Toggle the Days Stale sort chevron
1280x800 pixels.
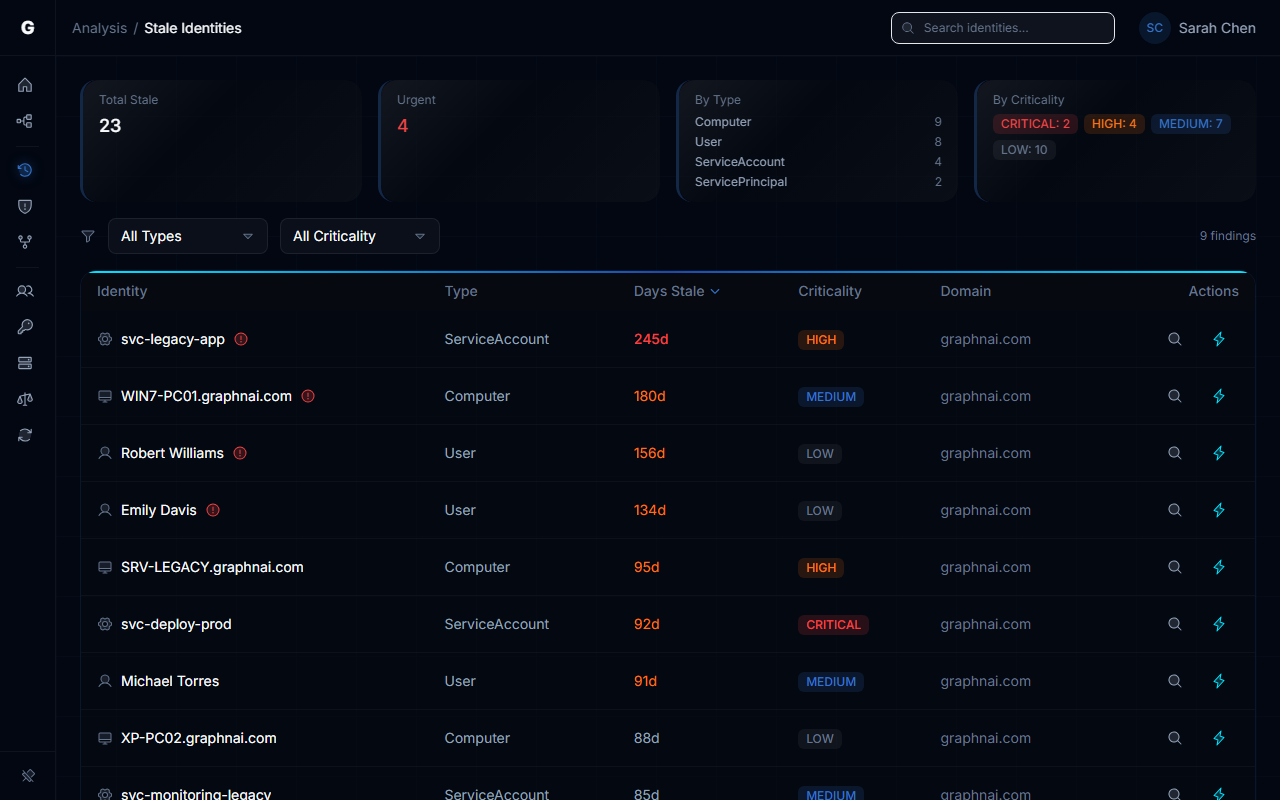point(715,291)
